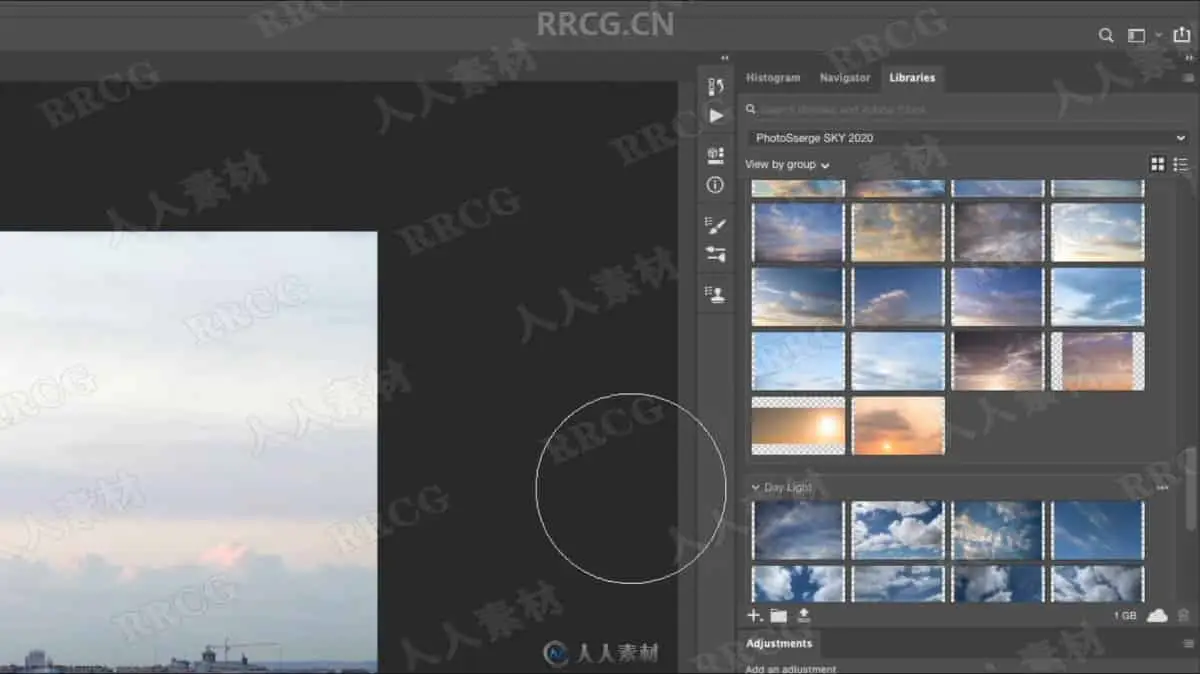Click the Libraries search field

click(x=966, y=109)
